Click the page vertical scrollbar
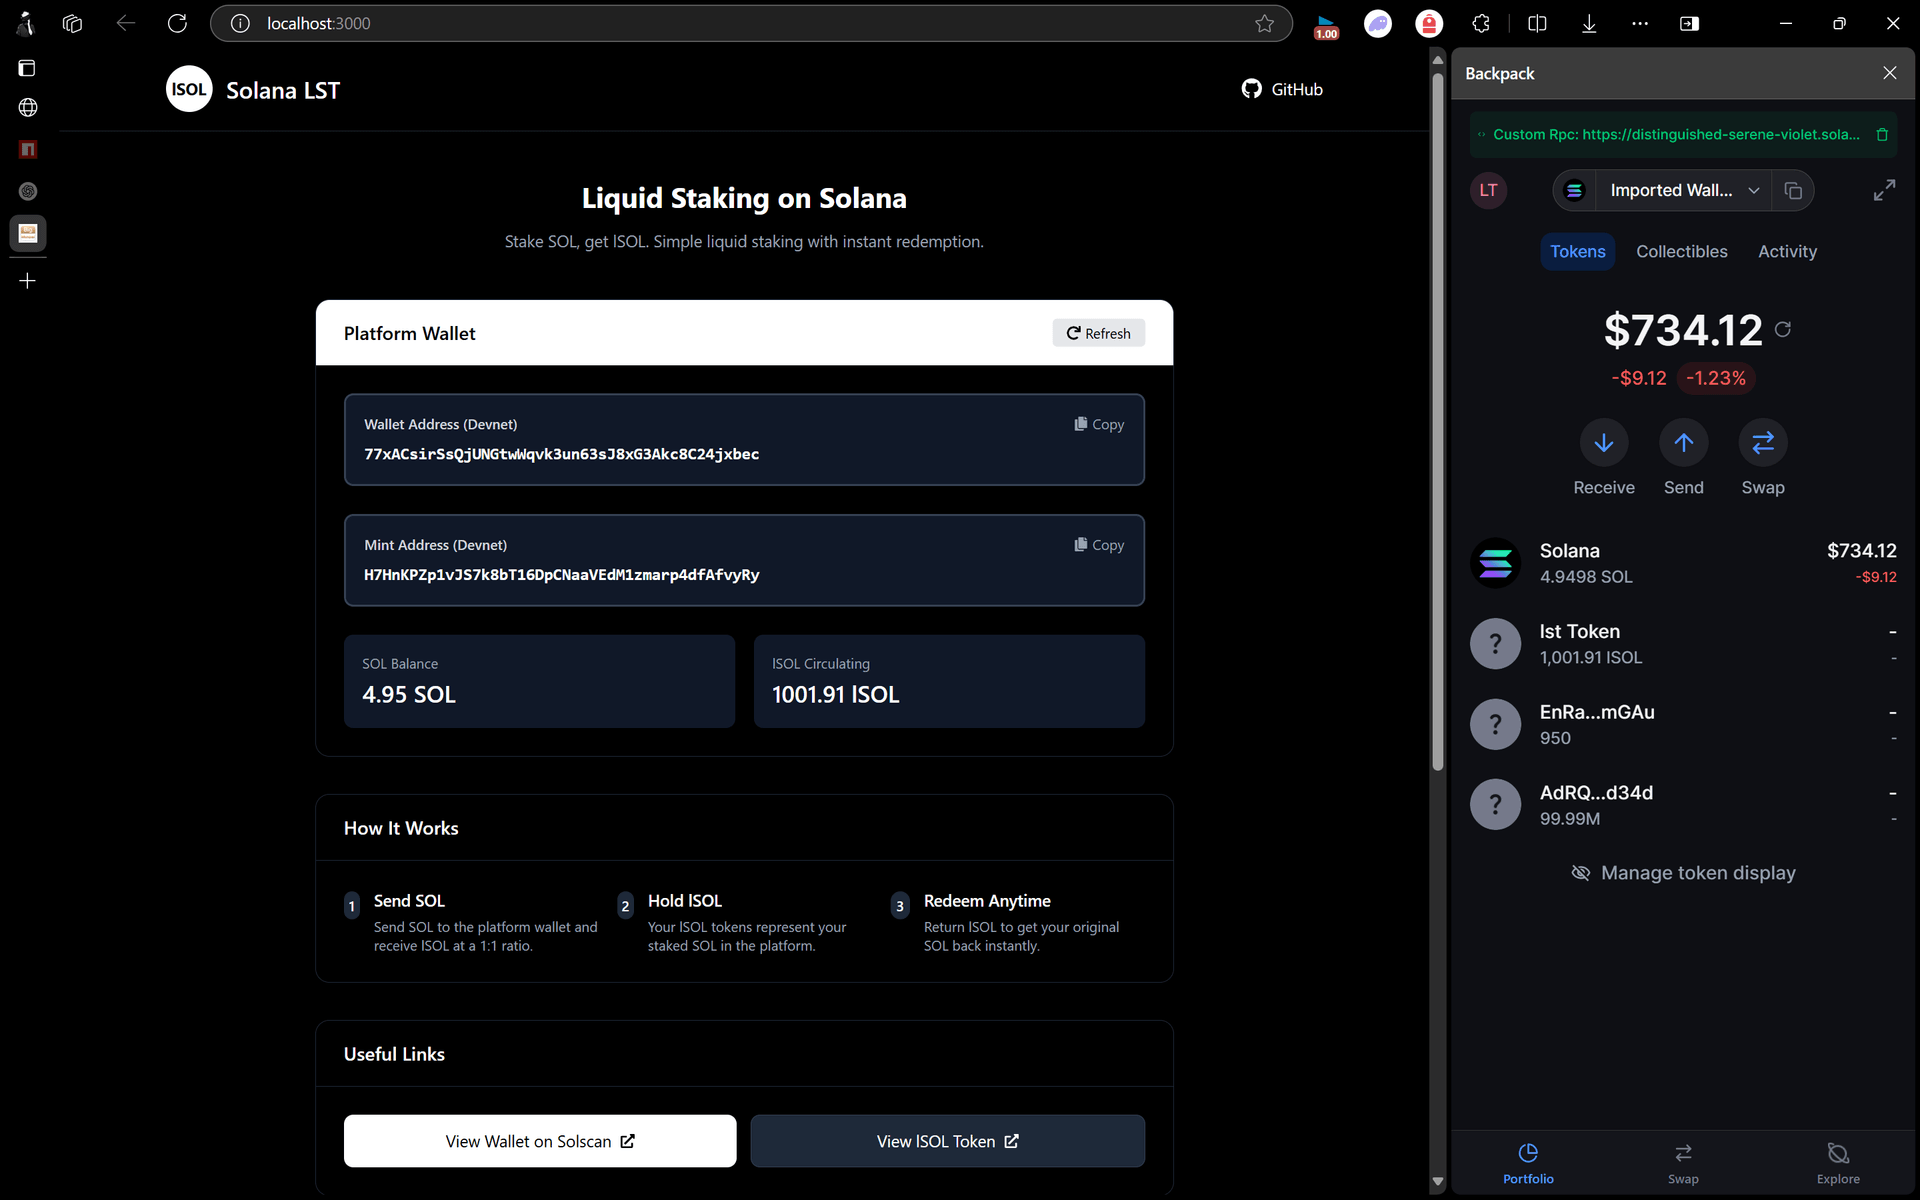The height and width of the screenshot is (1200, 1920). pyautogui.click(x=1437, y=420)
